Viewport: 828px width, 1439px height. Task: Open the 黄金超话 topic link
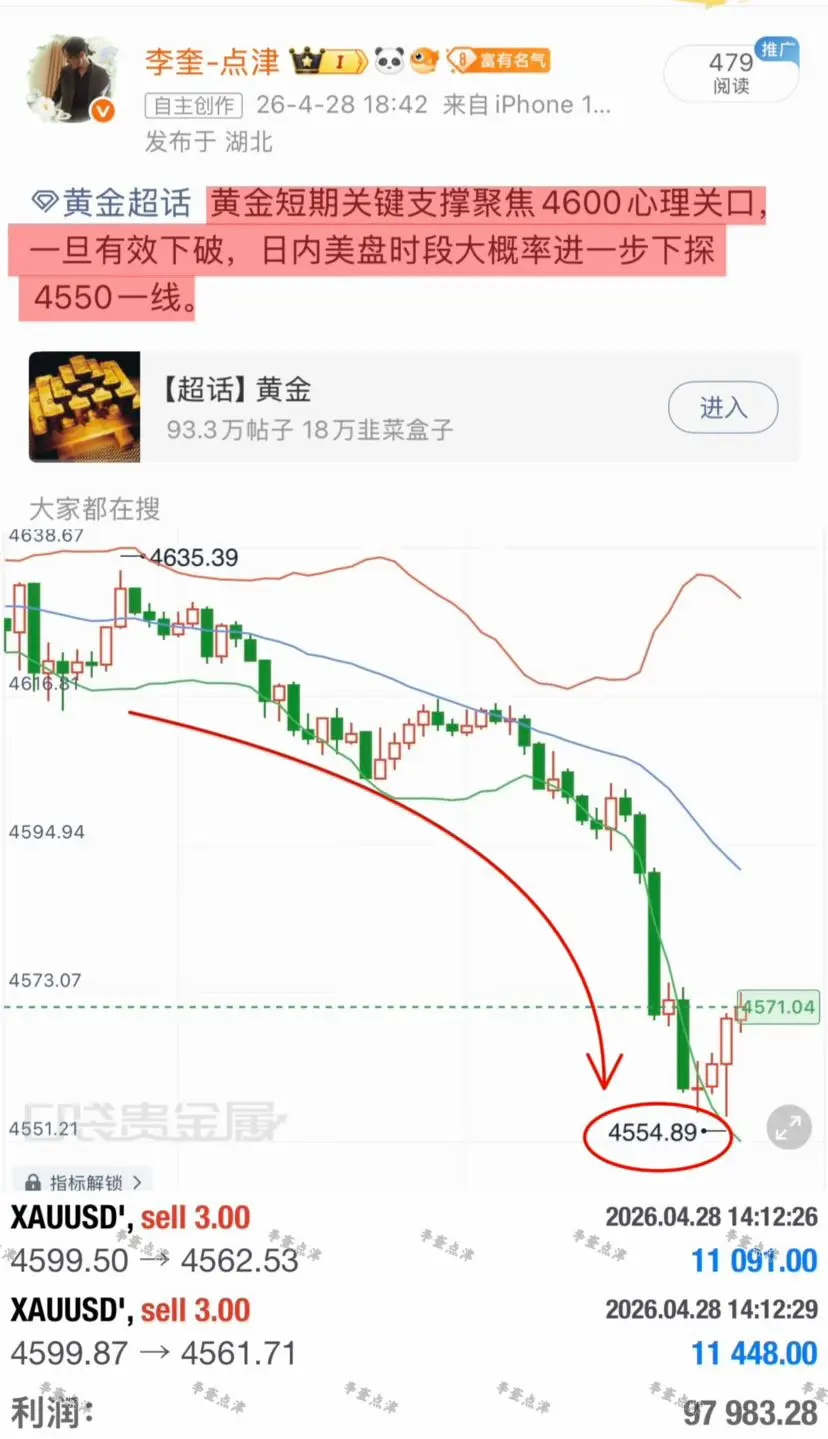pos(126,204)
